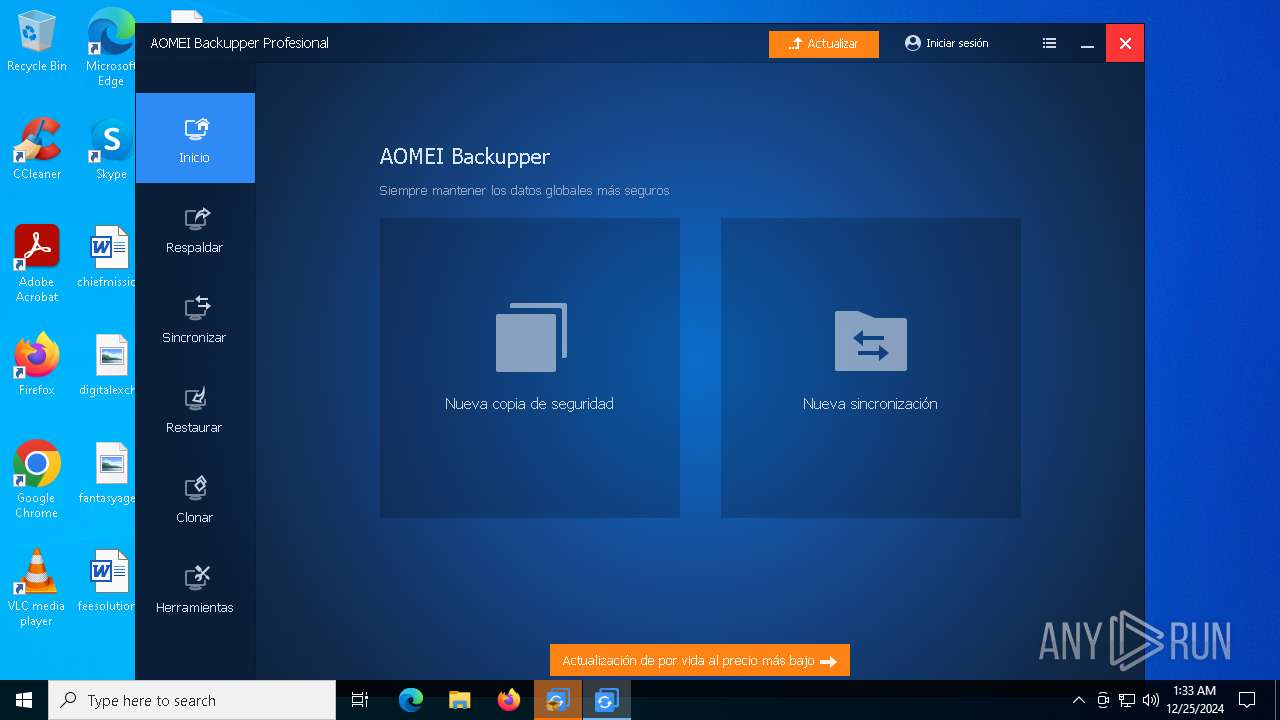This screenshot has width=1280, height=720.
Task: Open the digitalexch image file
Action: 108,364
